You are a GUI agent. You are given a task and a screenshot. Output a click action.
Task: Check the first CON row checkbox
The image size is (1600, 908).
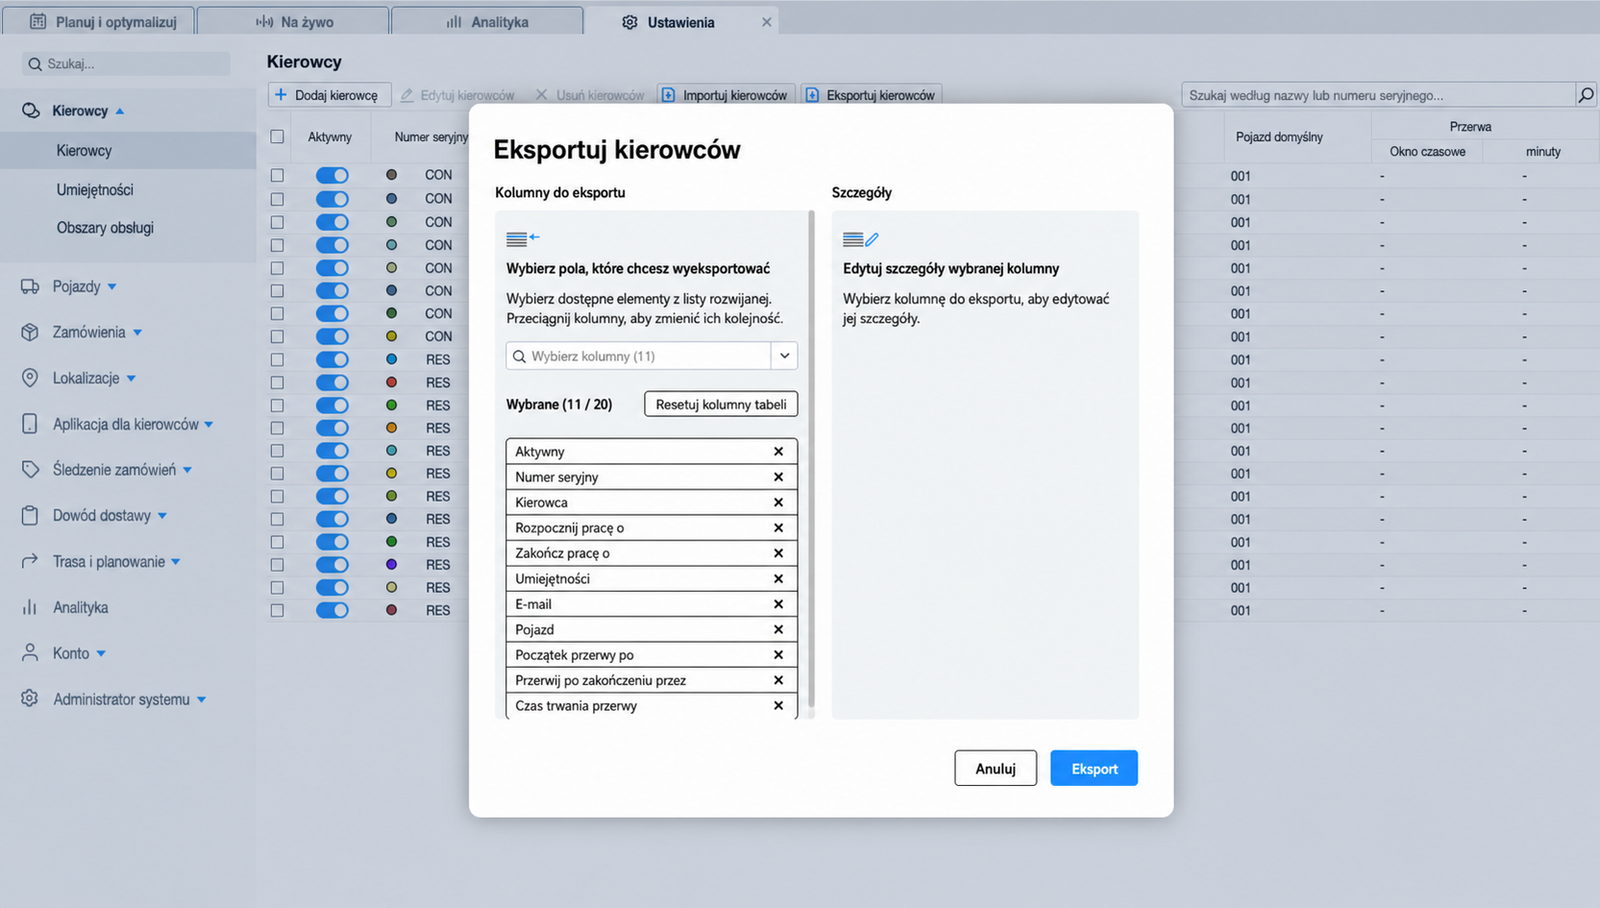pos(277,175)
